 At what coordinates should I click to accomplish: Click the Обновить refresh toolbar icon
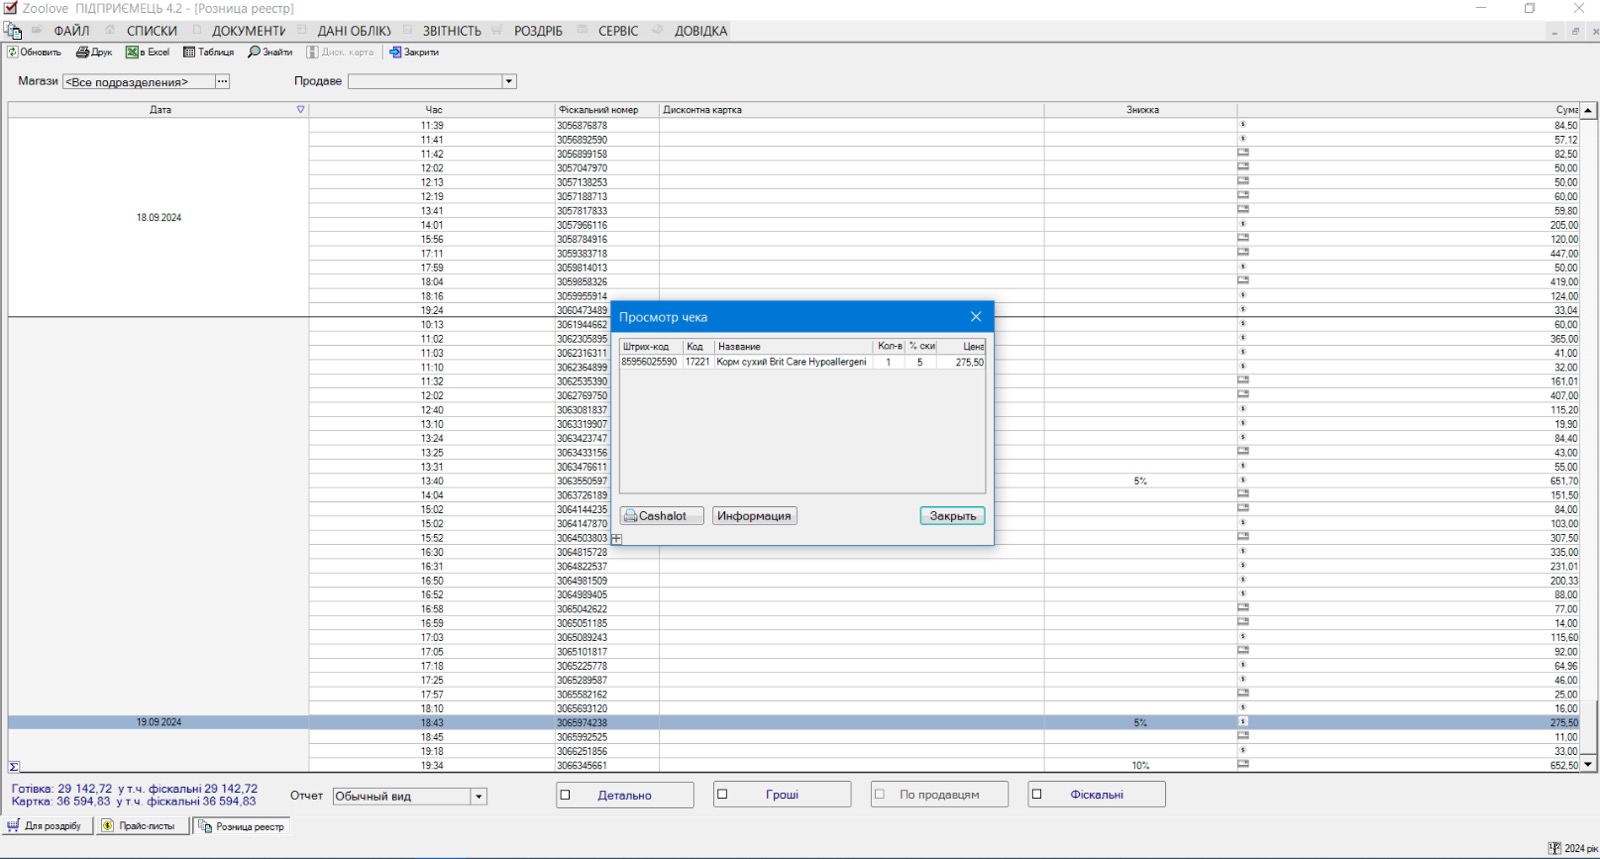(13, 52)
